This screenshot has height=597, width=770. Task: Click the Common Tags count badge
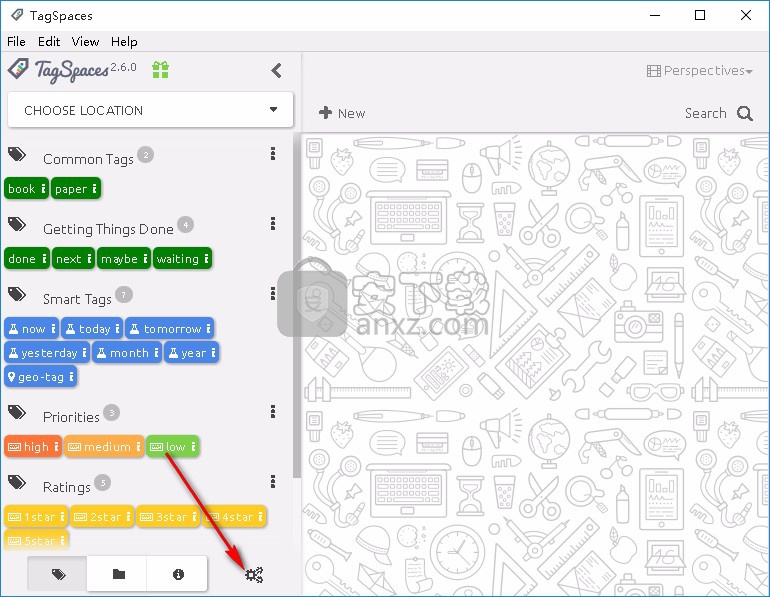[x=145, y=155]
